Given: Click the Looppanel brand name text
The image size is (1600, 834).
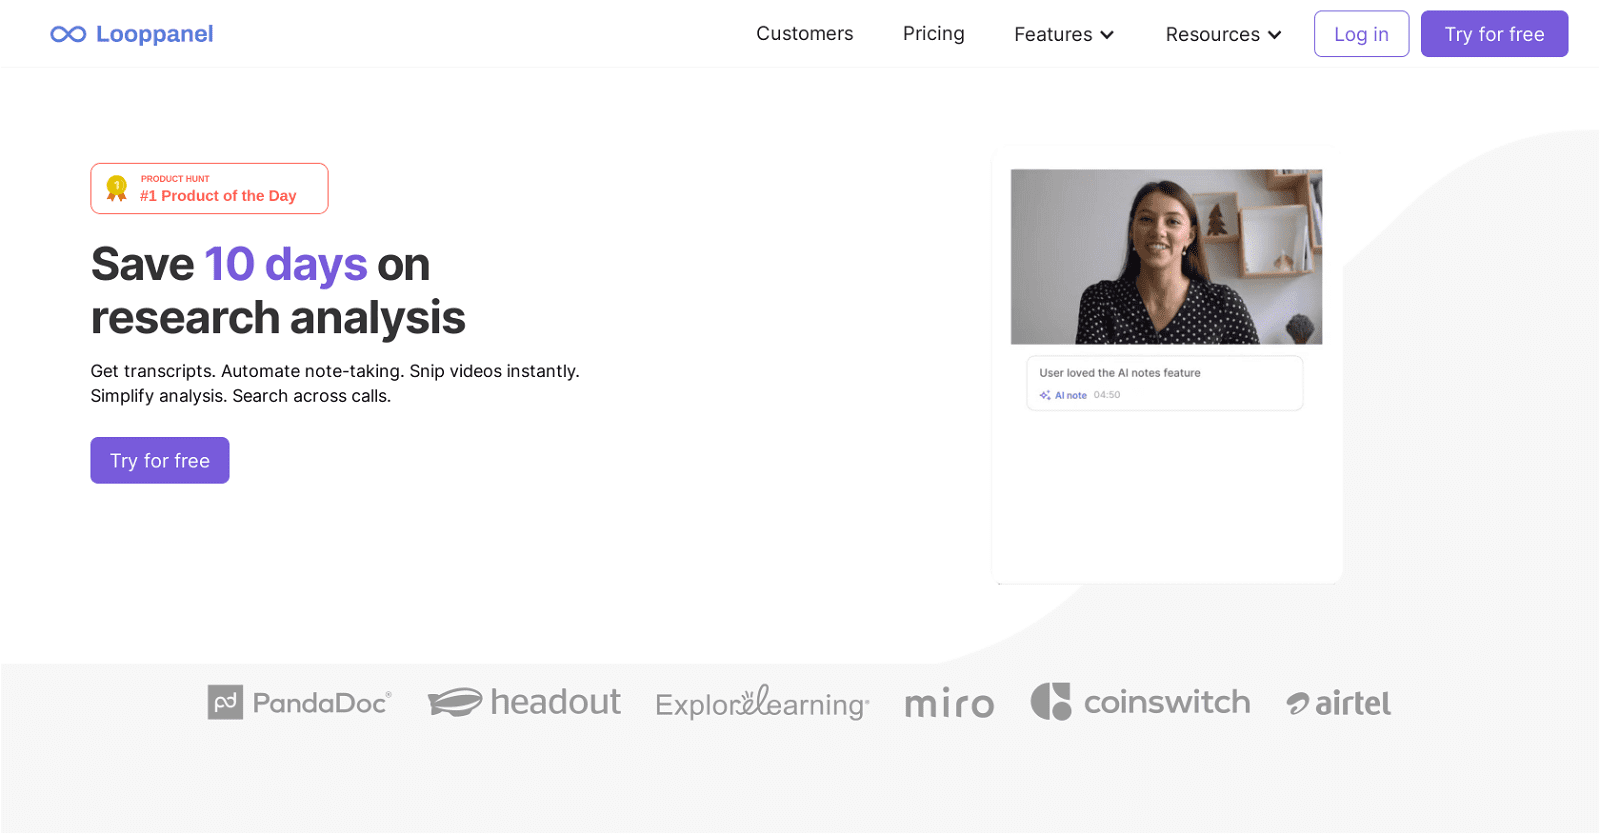Looking at the screenshot, I should coord(155,34).
